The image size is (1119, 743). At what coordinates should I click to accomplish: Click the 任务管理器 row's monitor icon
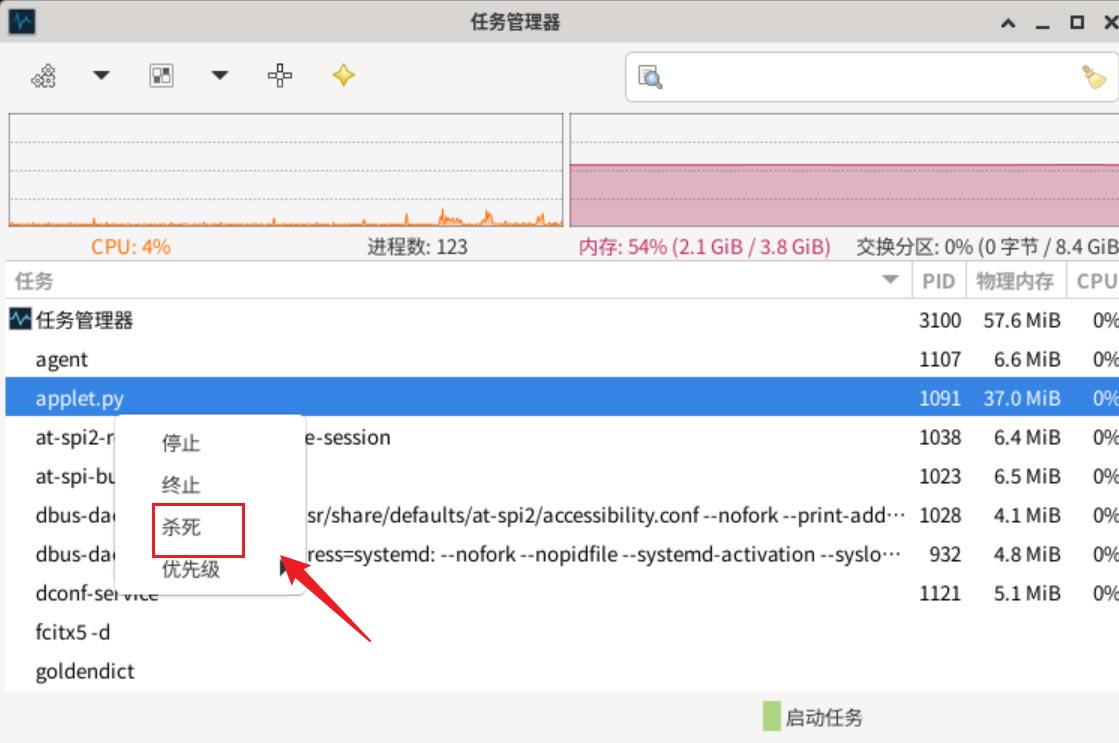coord(20,318)
